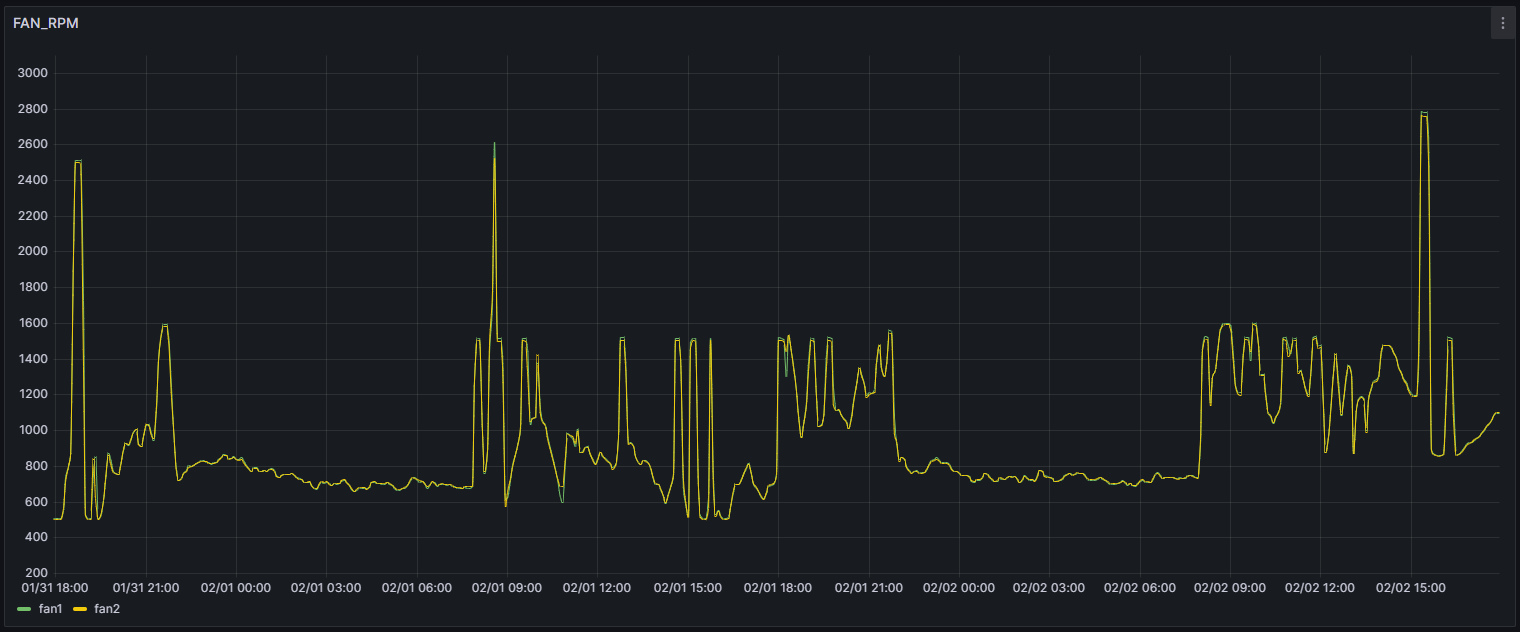Click the 02/01 06:00 time axis label
This screenshot has height=632, width=1520.
click(x=416, y=588)
